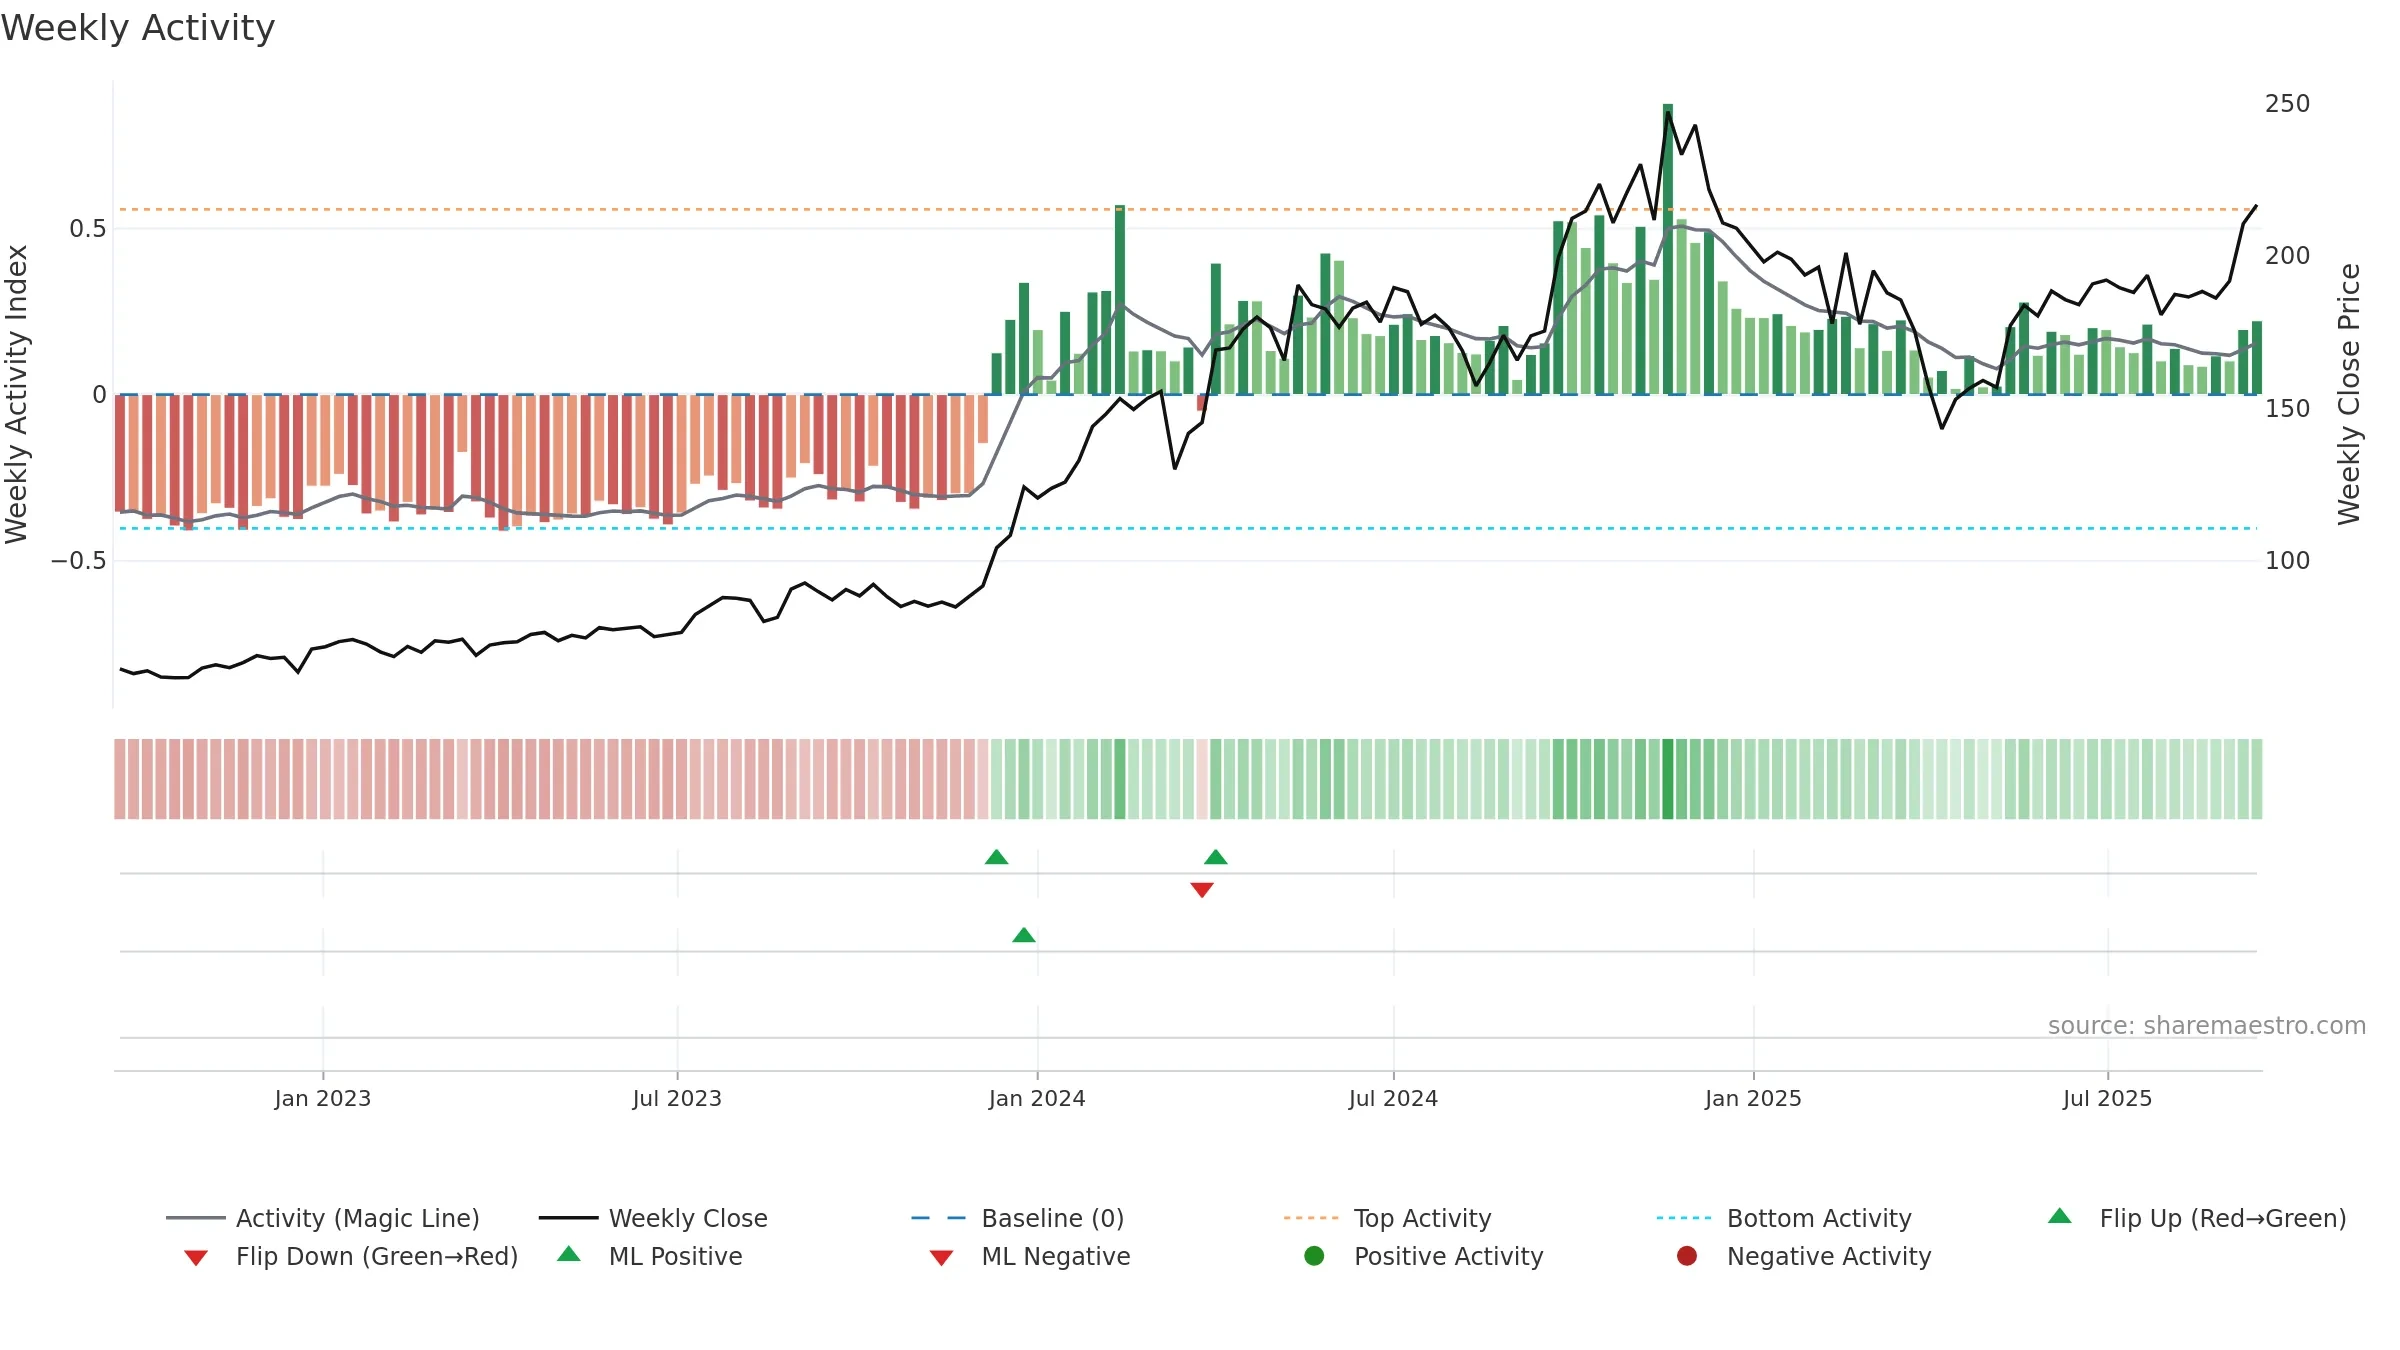Toggle the Activity (Magic Line) legend entry
2400x1350 pixels.
[323, 1218]
